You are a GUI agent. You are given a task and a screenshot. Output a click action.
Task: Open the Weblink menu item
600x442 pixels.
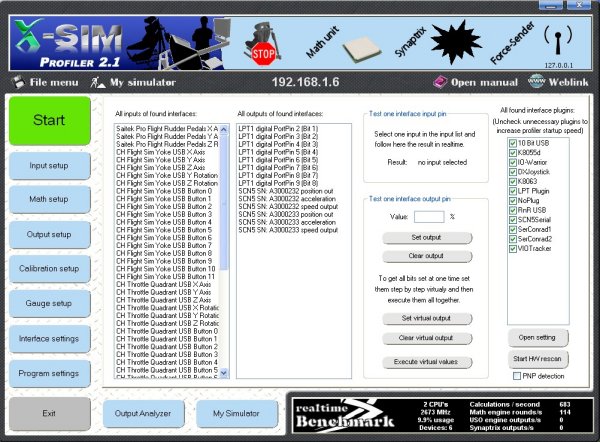pos(568,82)
